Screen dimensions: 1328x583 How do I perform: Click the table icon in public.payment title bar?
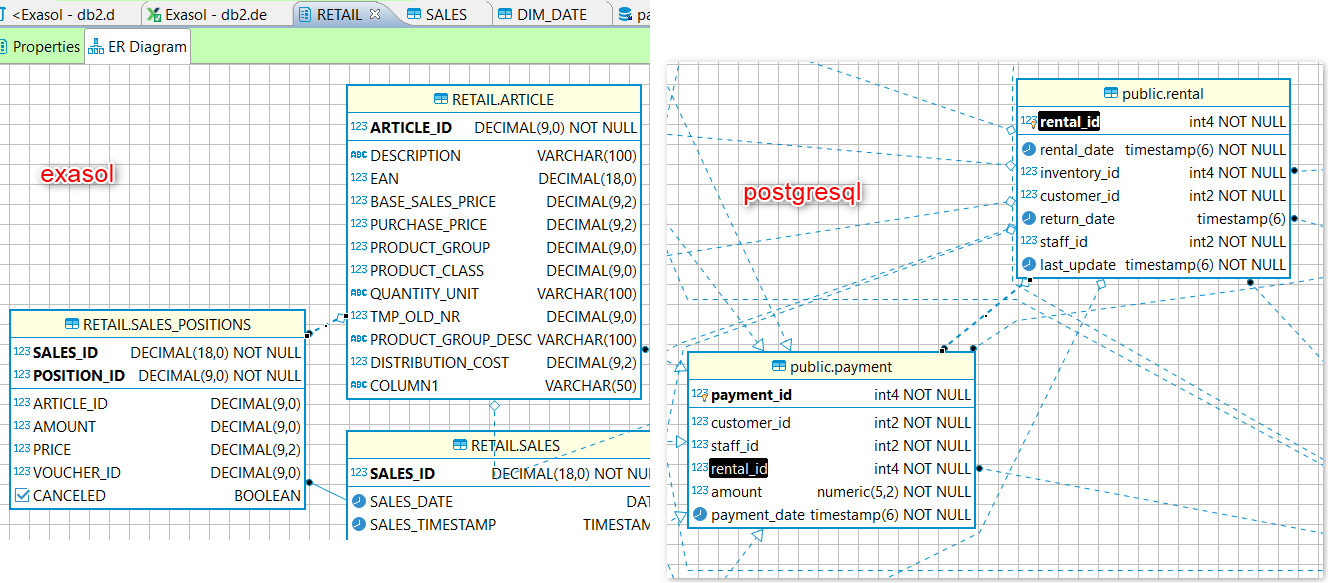pyautogui.click(x=777, y=367)
